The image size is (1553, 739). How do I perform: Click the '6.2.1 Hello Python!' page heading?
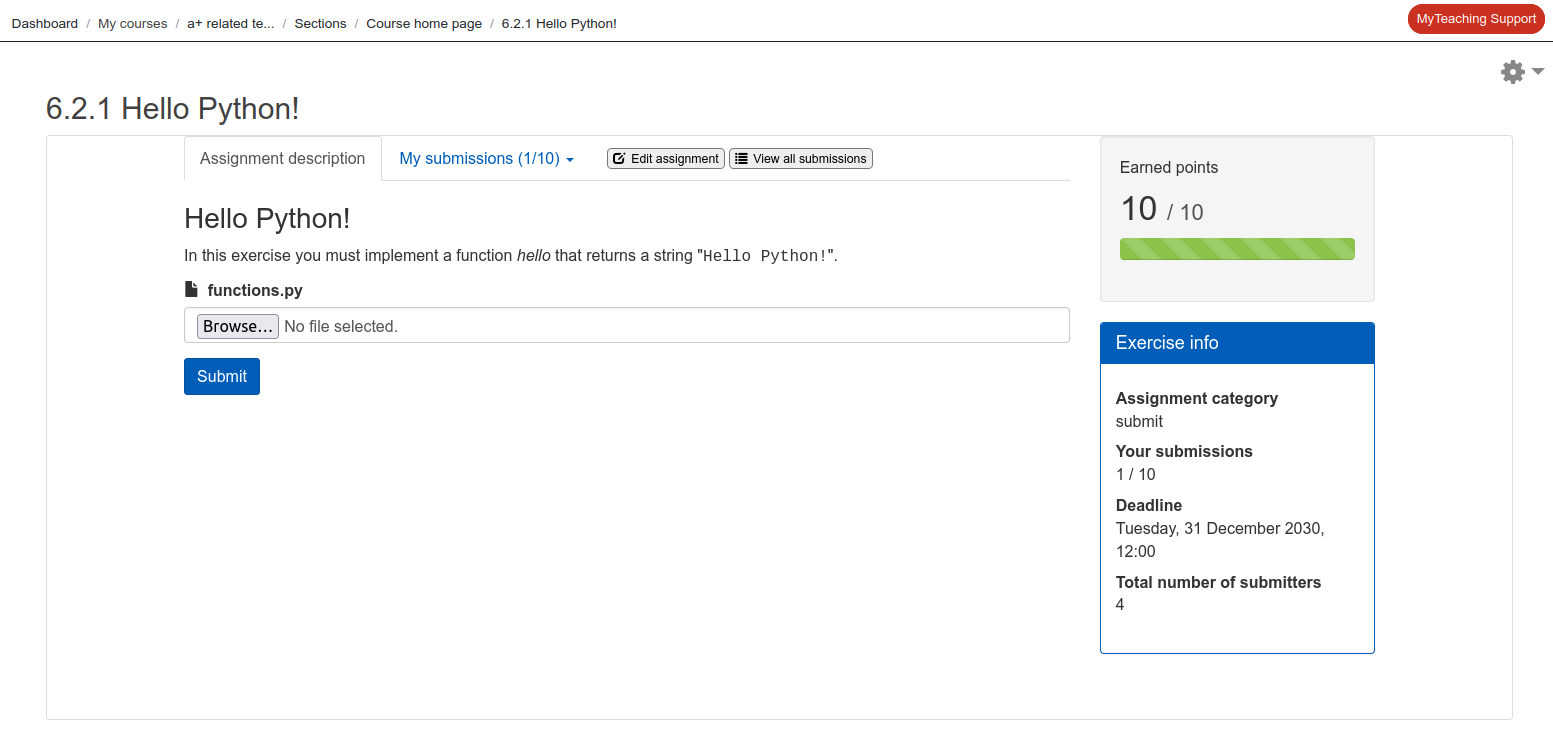click(173, 108)
